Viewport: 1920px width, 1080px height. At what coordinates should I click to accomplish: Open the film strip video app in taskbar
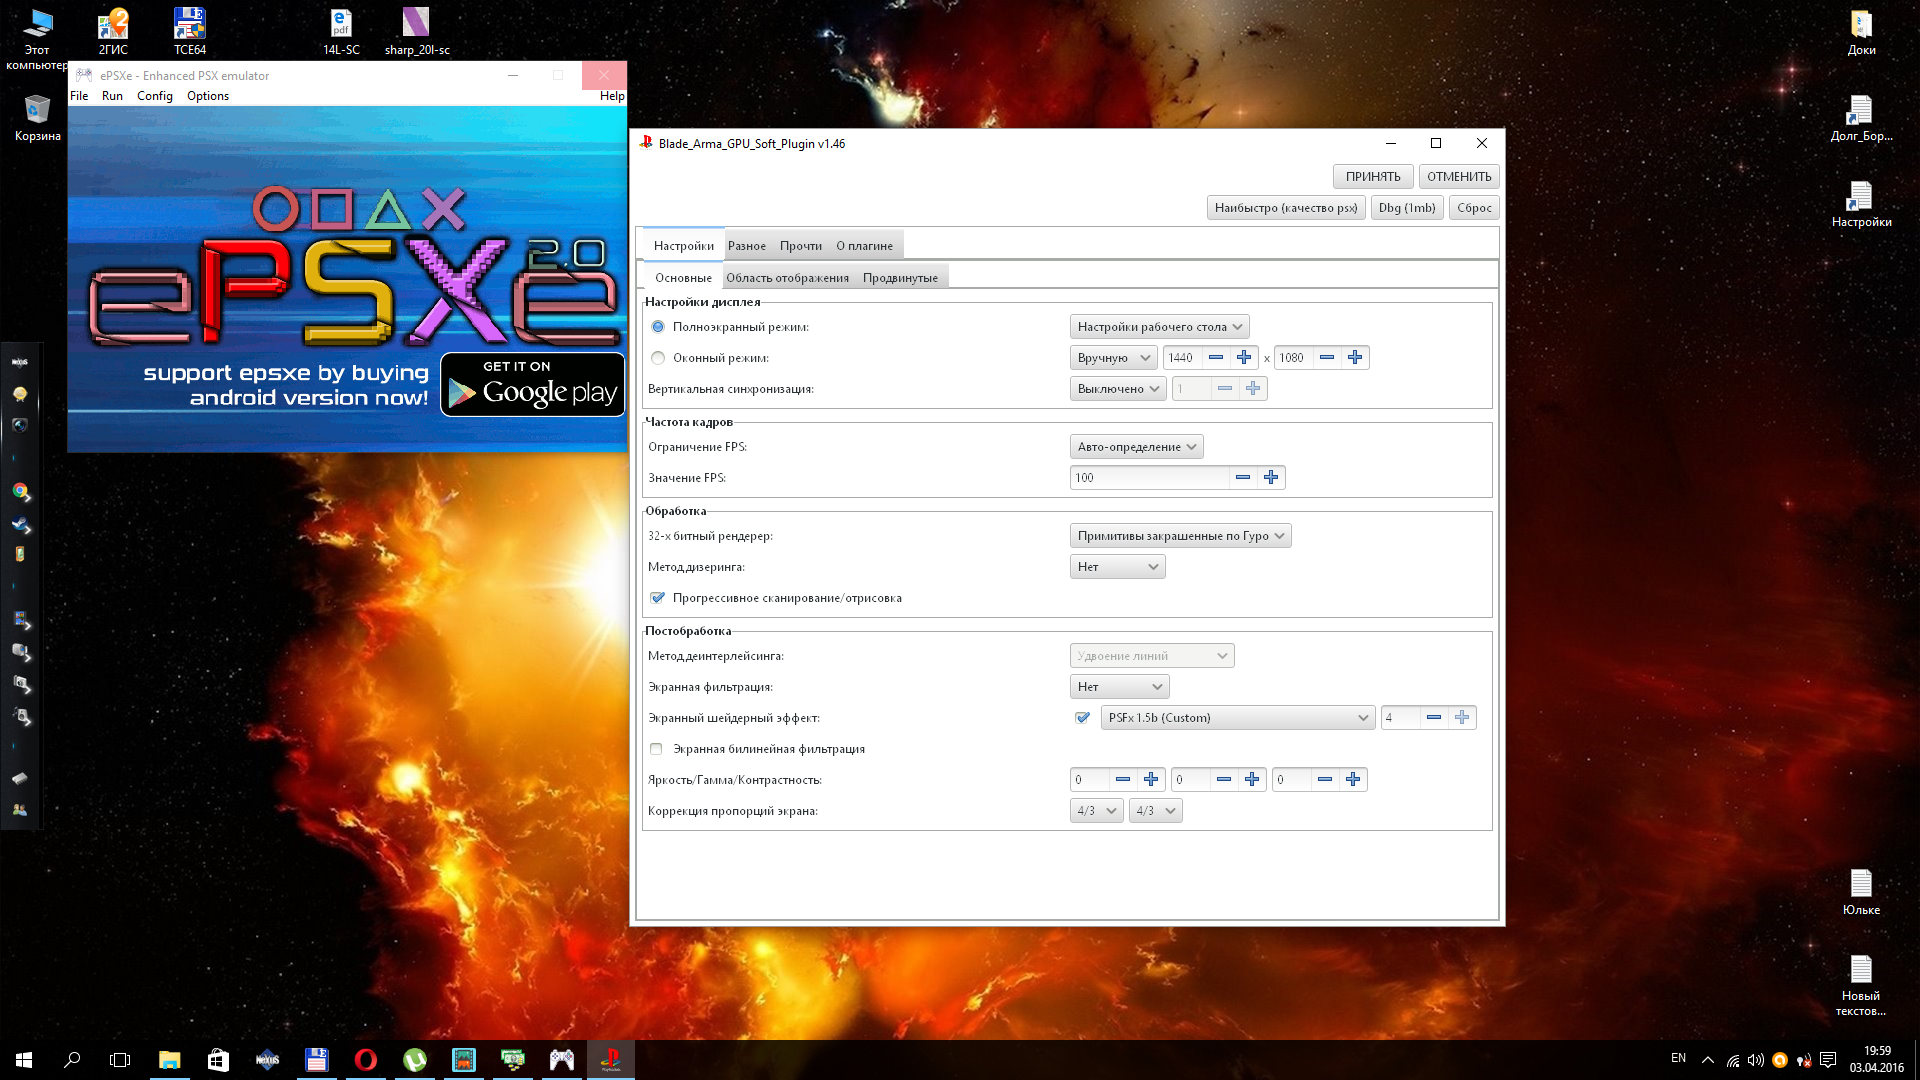click(463, 1060)
